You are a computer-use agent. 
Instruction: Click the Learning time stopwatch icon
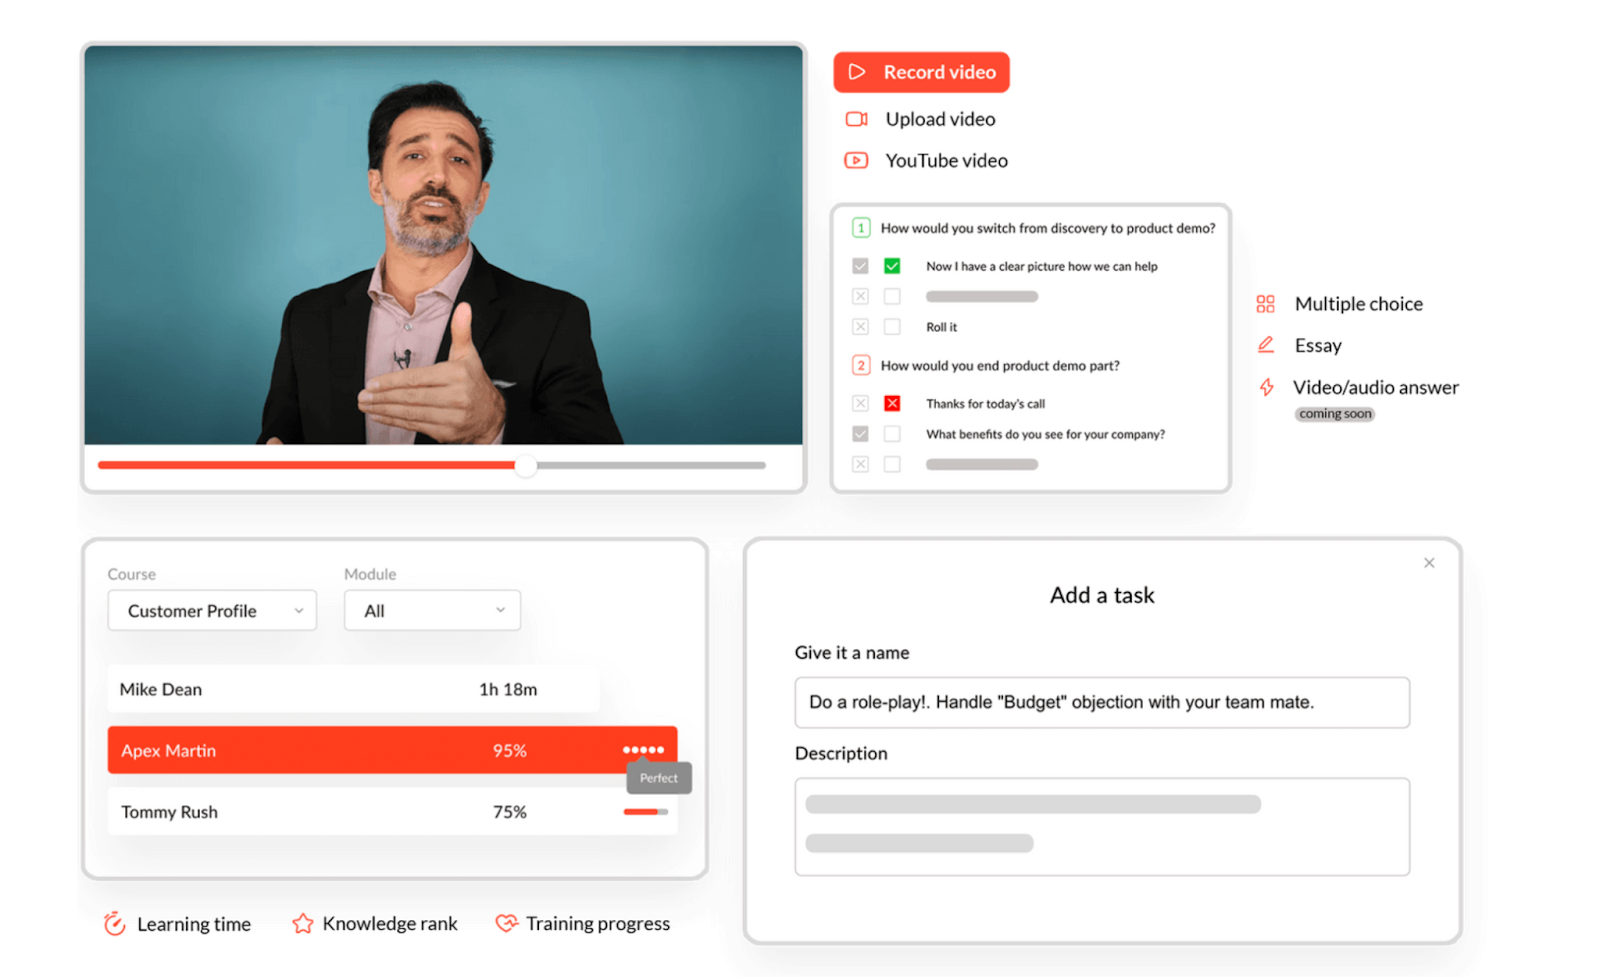click(x=116, y=923)
